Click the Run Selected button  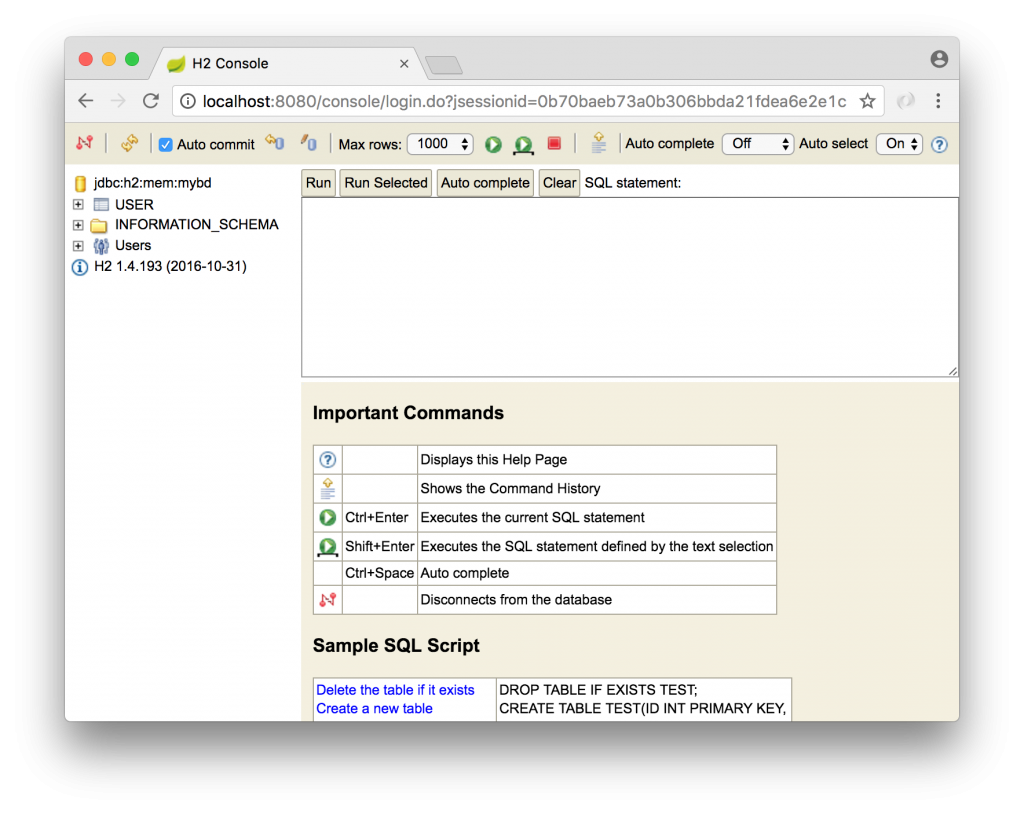pyautogui.click(x=385, y=183)
